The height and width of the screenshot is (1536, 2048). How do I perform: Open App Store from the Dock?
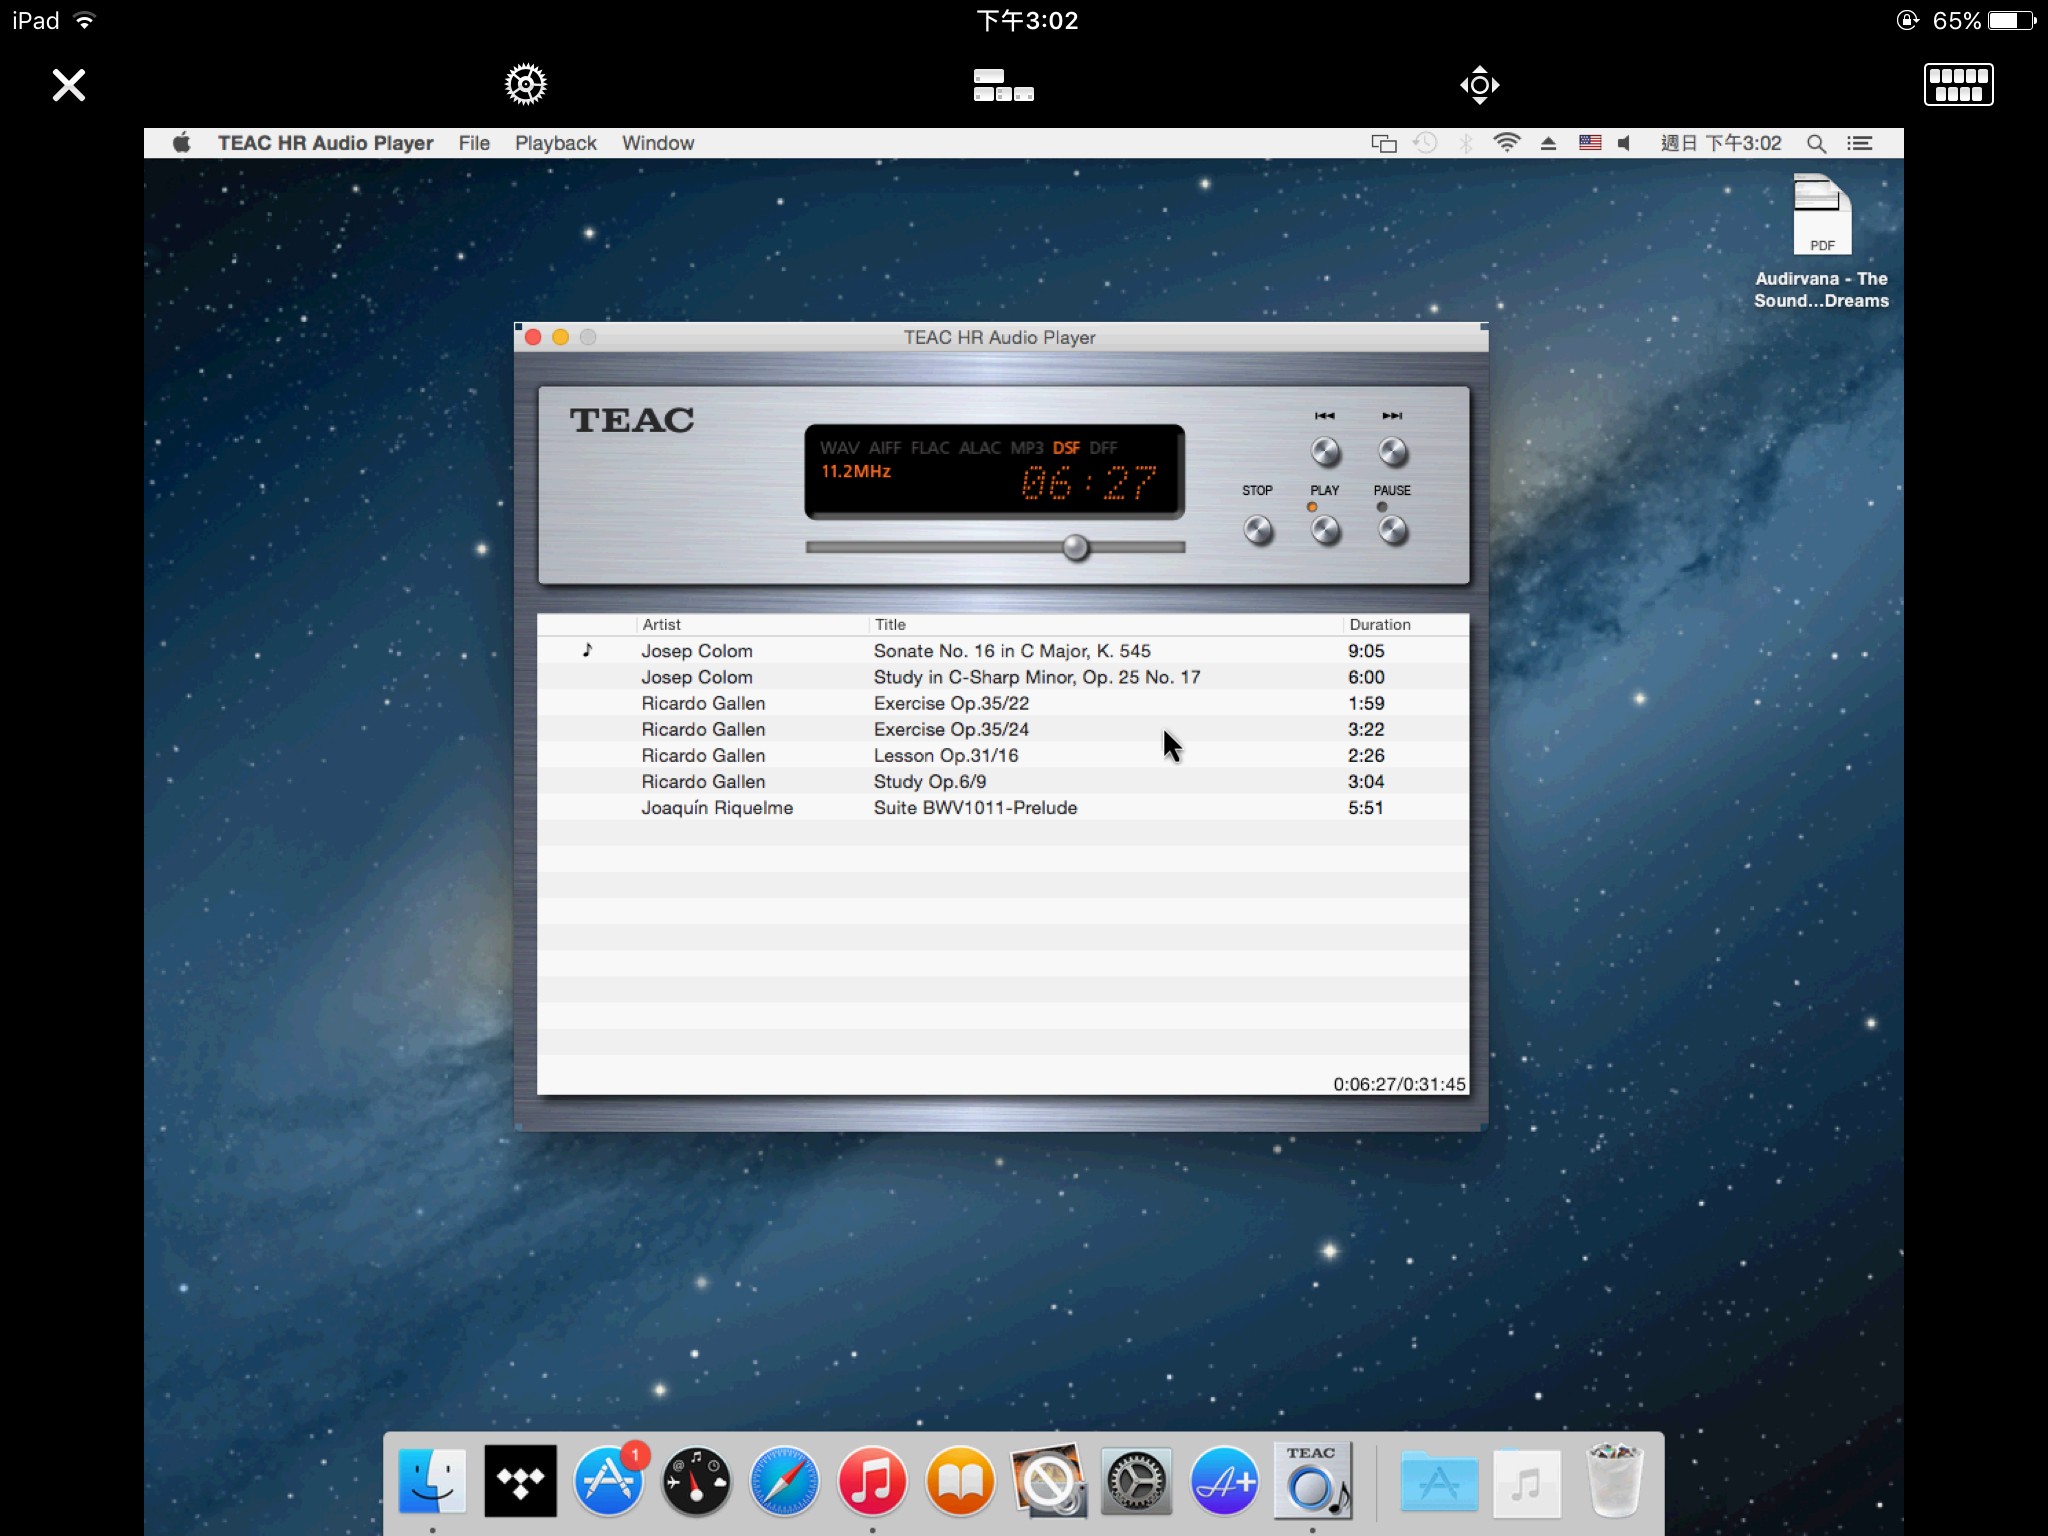click(x=609, y=1481)
